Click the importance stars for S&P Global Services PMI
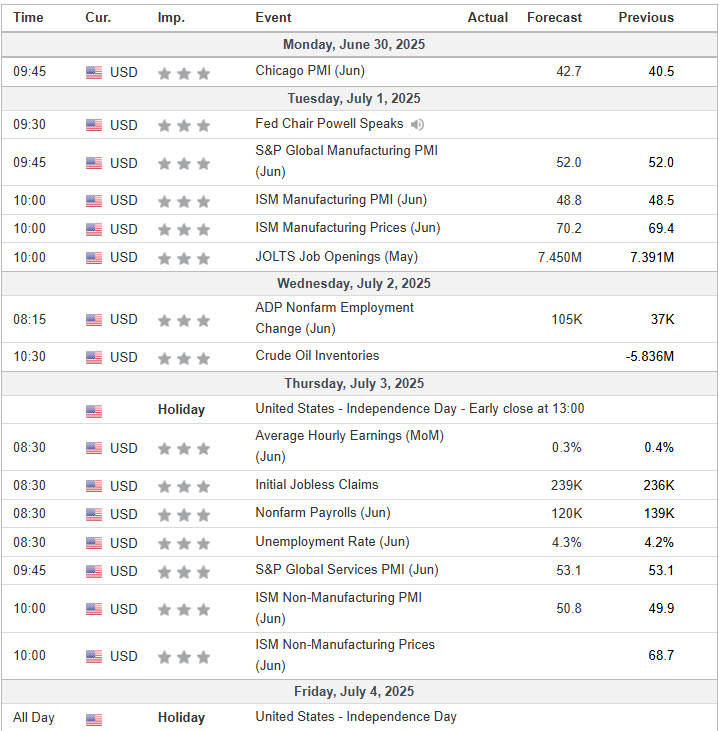This screenshot has width=719, height=731. [x=184, y=572]
